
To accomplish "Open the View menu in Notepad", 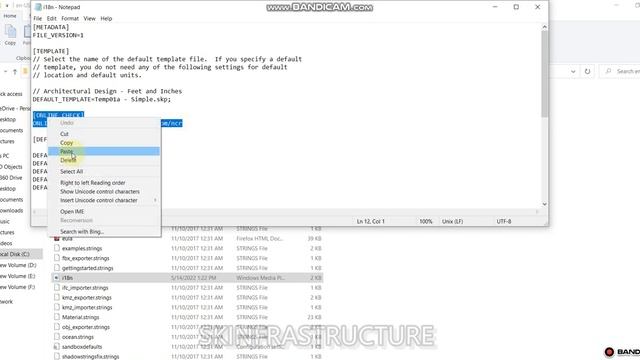I will [x=89, y=18].
